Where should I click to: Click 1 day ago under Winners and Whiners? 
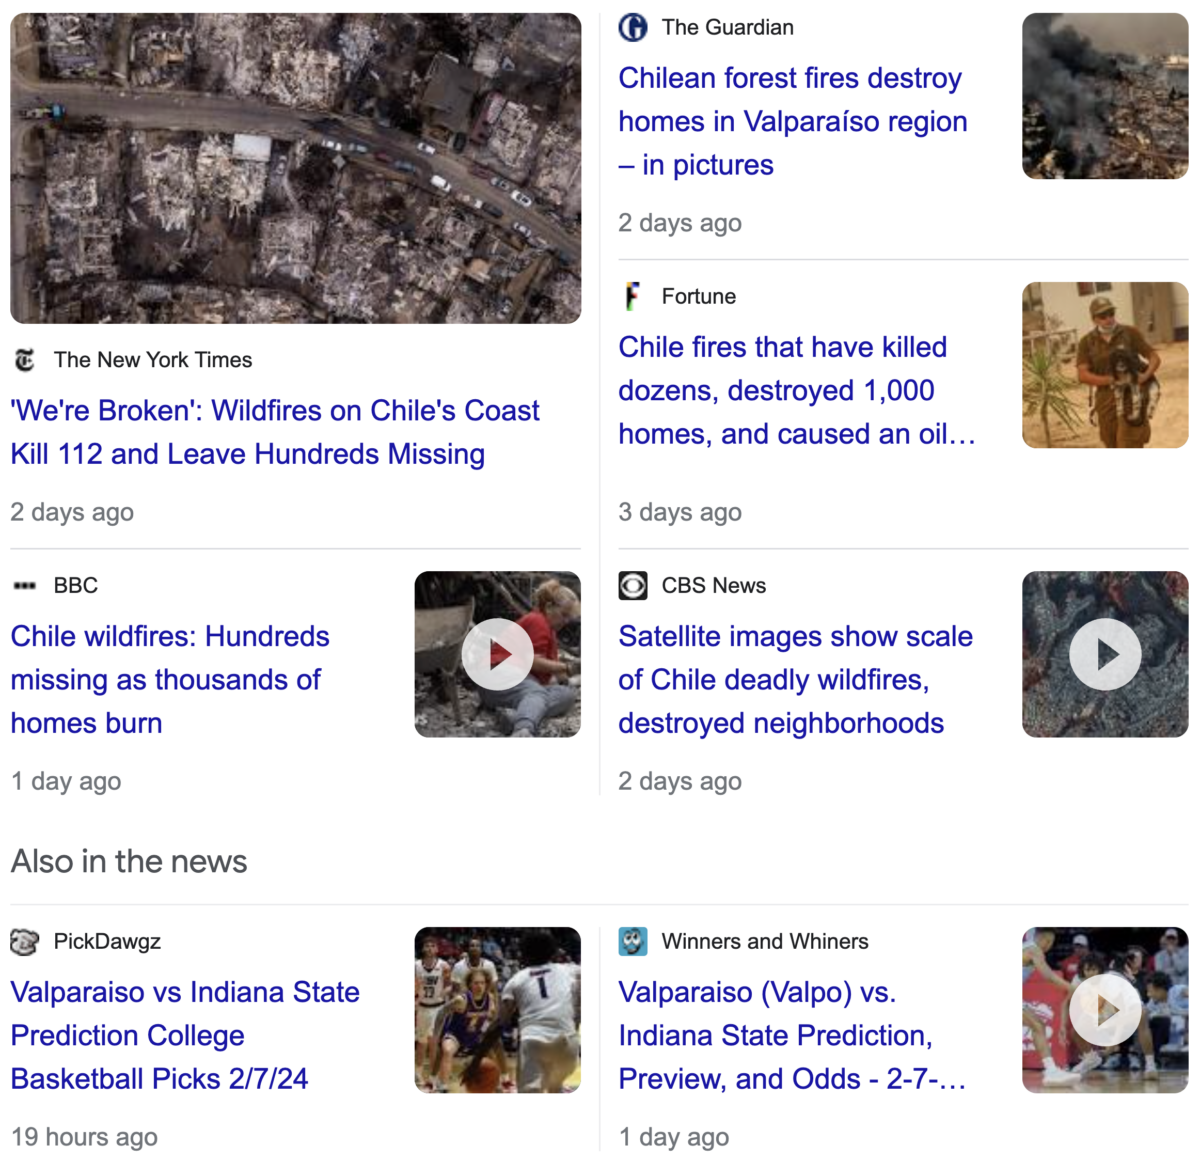pyautogui.click(x=674, y=1137)
